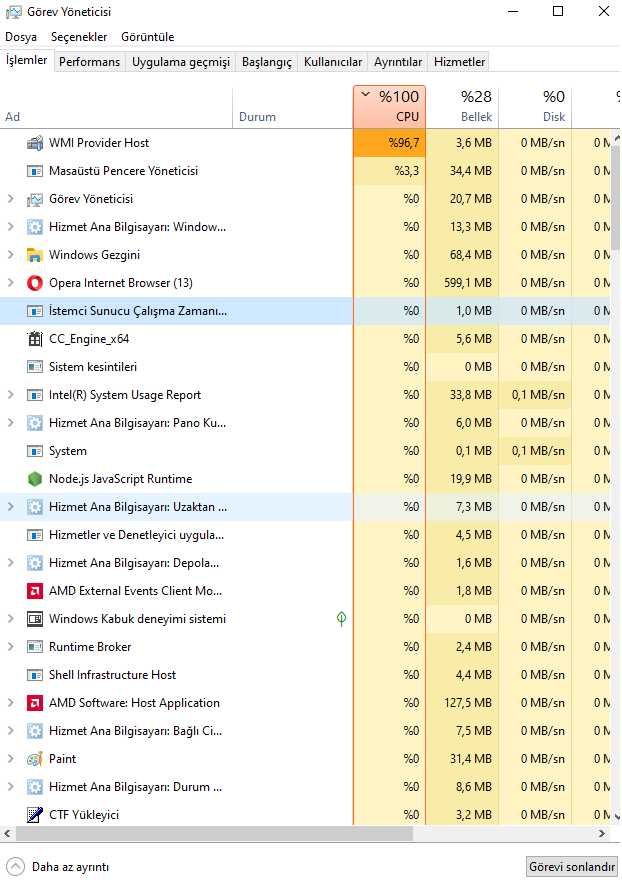The width and height of the screenshot is (622, 889).
Task: Click the AMD Software: Host Application icon
Action: pyautogui.click(x=35, y=703)
